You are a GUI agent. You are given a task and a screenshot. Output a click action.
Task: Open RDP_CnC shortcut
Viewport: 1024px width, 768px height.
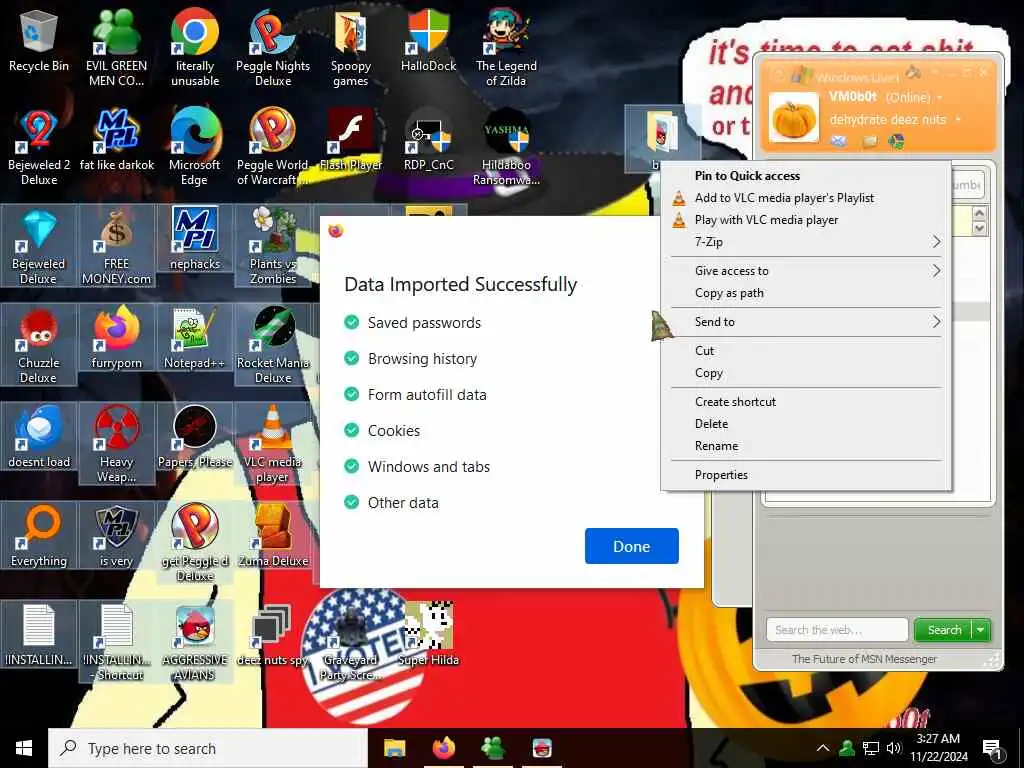tap(428, 140)
